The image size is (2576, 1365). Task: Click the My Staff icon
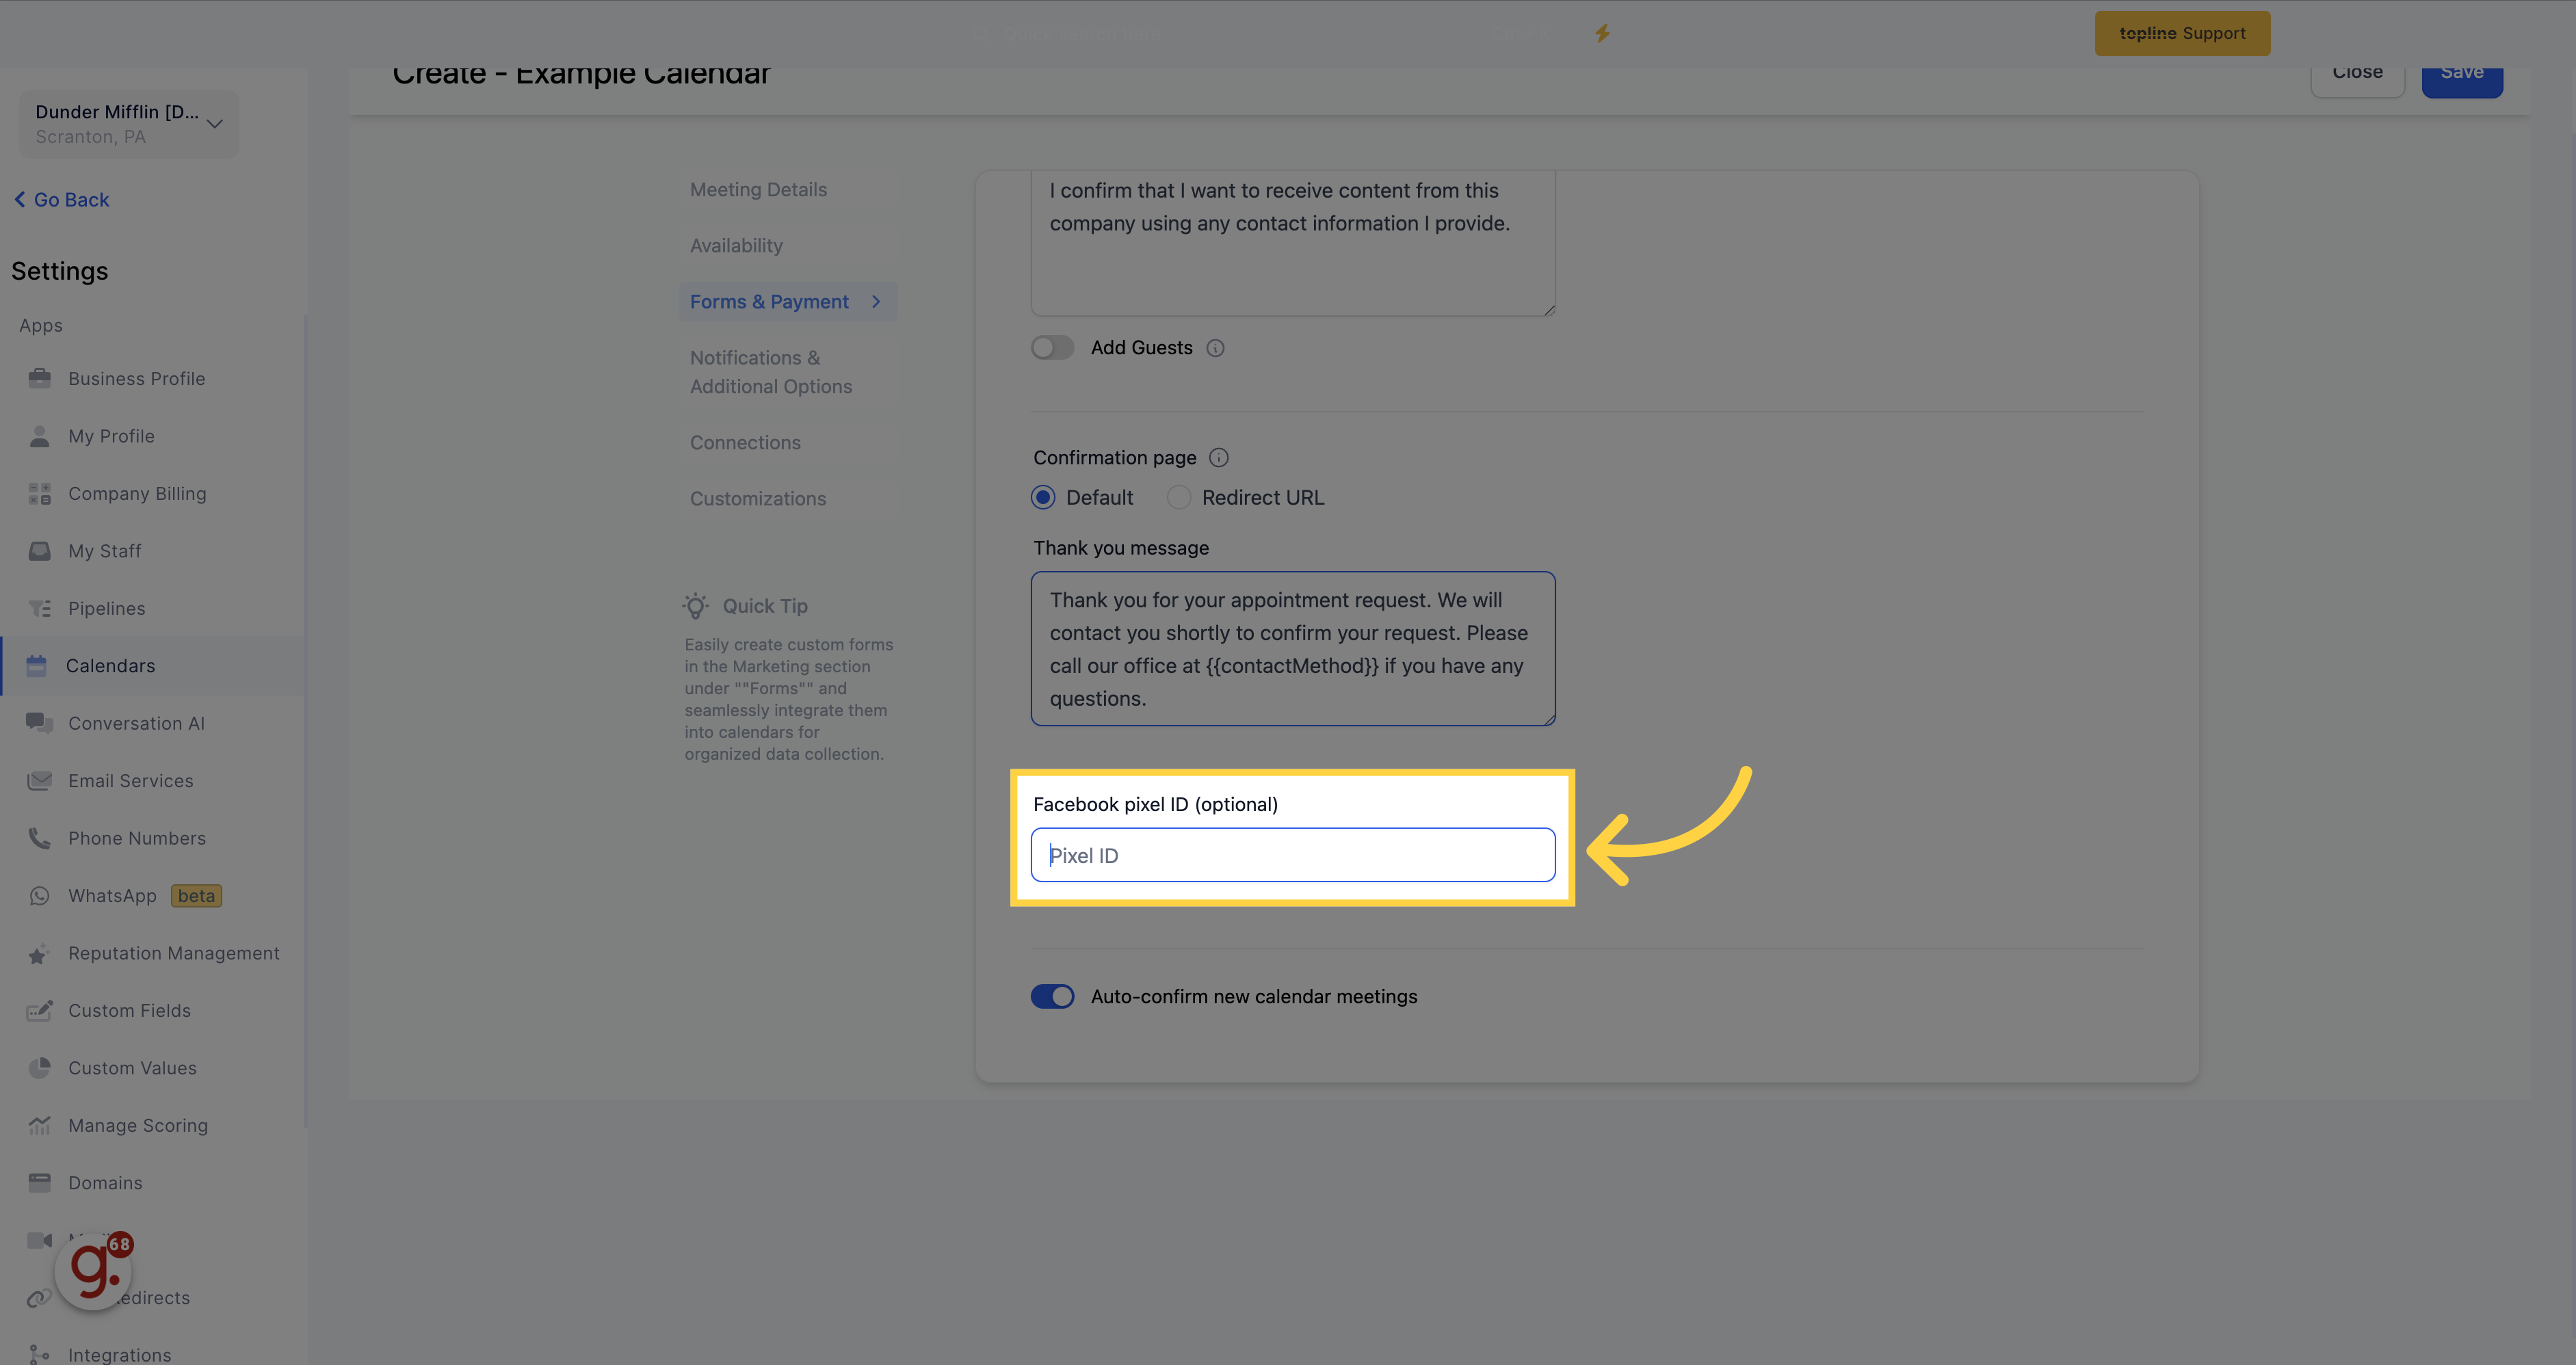click(39, 551)
